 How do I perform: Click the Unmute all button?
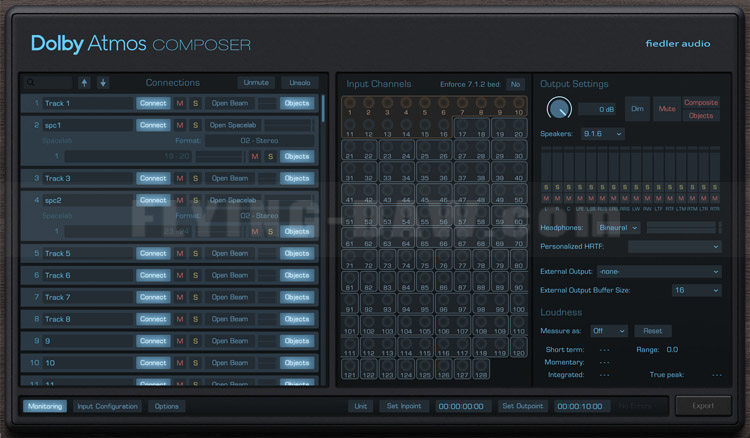point(256,83)
